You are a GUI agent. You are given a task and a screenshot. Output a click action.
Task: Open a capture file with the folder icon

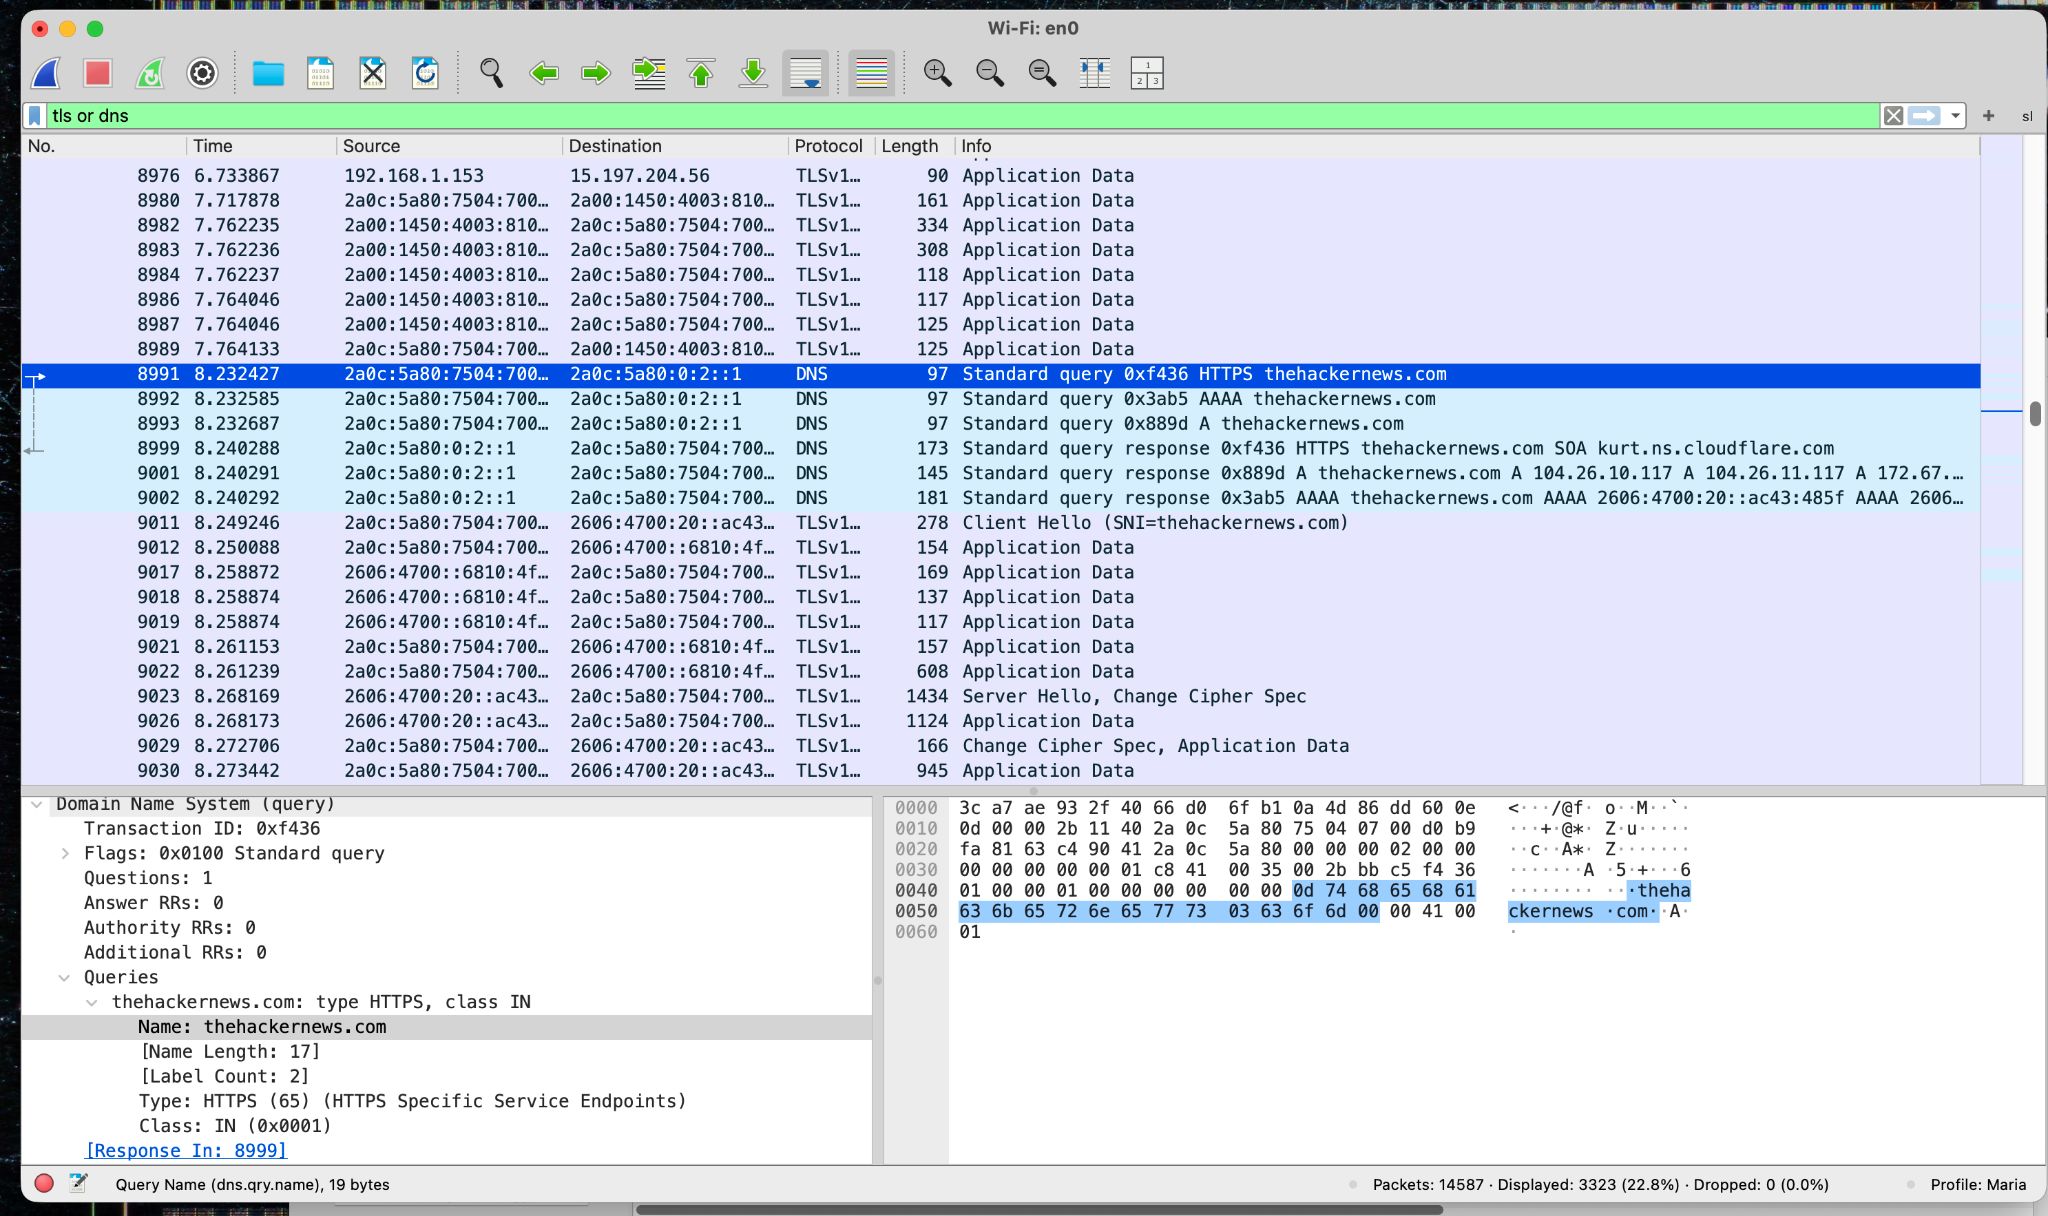click(268, 73)
